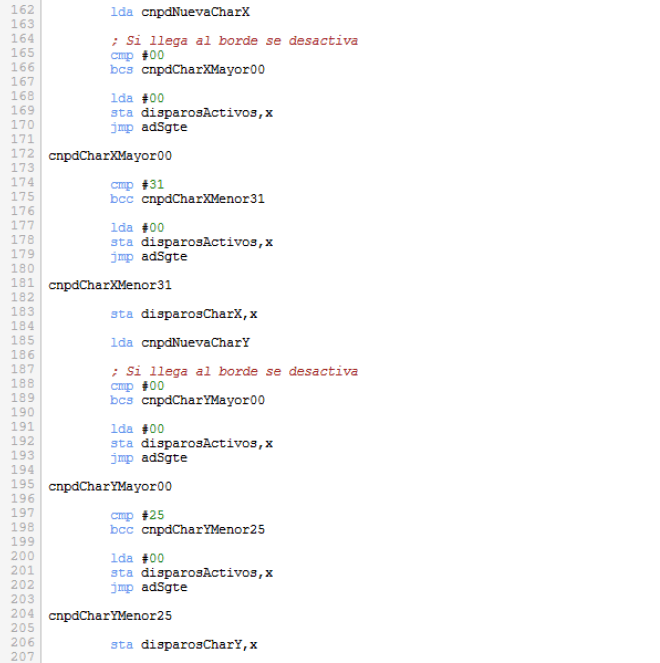The height and width of the screenshot is (663, 660).
Task: Click the 'jmp adSgte' on line 170
Action: pyautogui.click(x=148, y=127)
